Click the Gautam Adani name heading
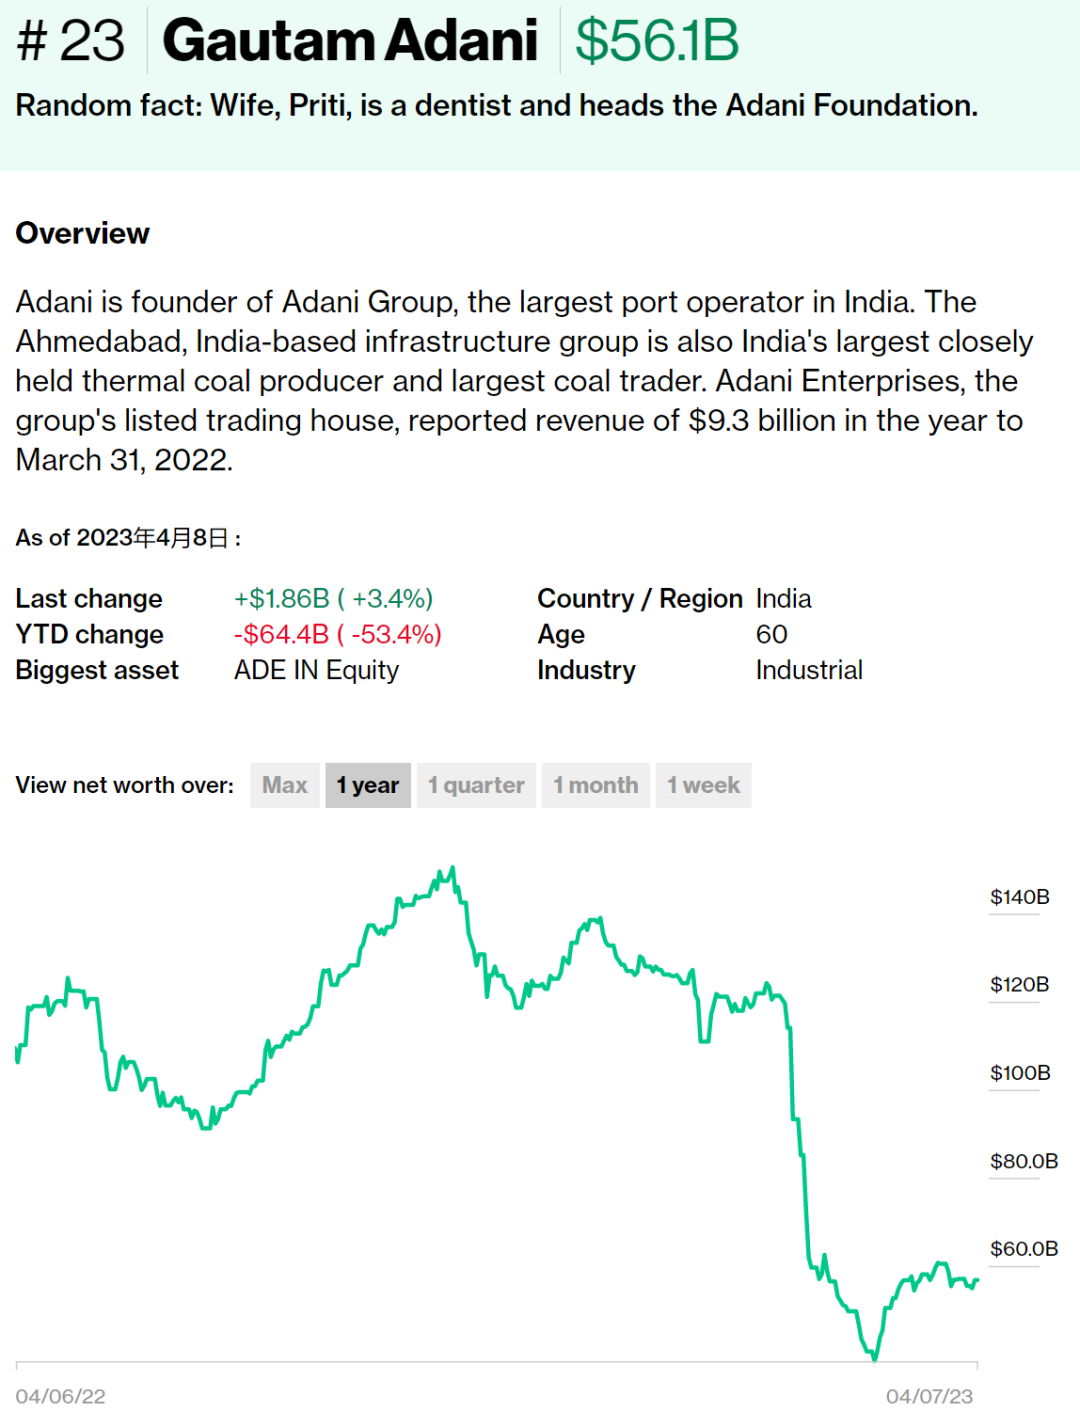 tap(350, 41)
